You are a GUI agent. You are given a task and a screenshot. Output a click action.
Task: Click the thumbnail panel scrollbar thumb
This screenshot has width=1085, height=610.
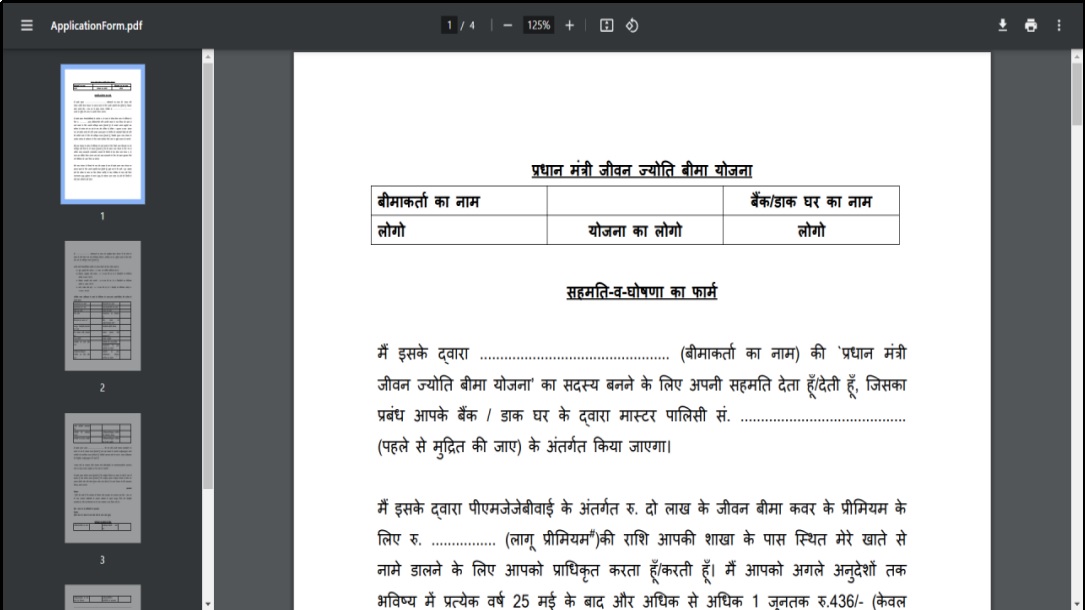point(208,277)
